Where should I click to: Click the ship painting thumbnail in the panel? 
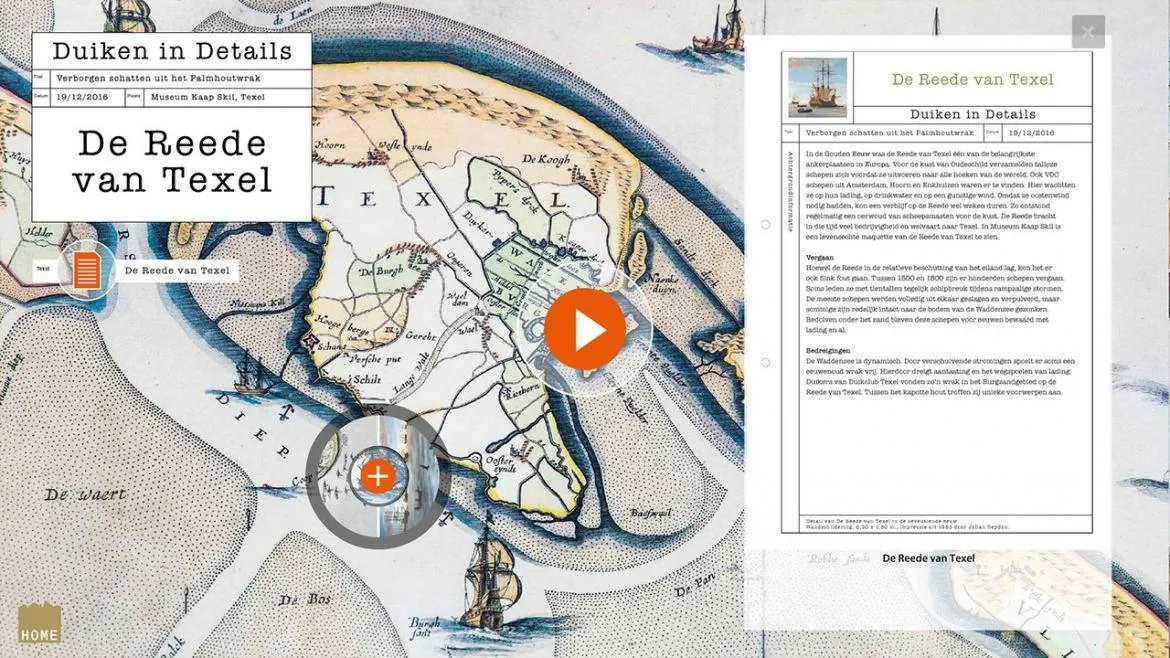(817, 88)
